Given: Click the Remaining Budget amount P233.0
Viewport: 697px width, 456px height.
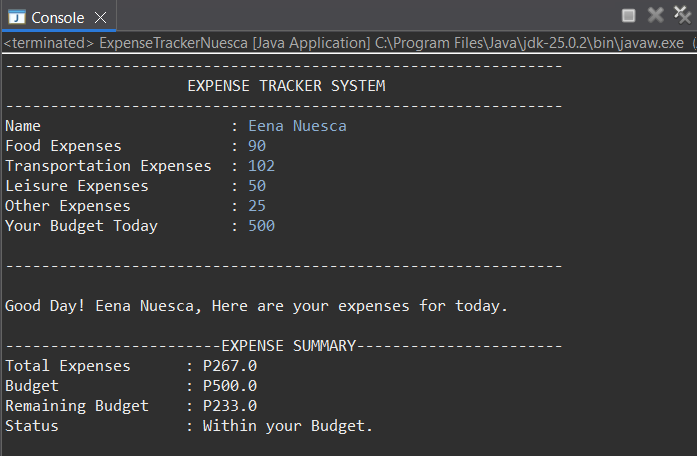Looking at the screenshot, I should pos(230,406).
